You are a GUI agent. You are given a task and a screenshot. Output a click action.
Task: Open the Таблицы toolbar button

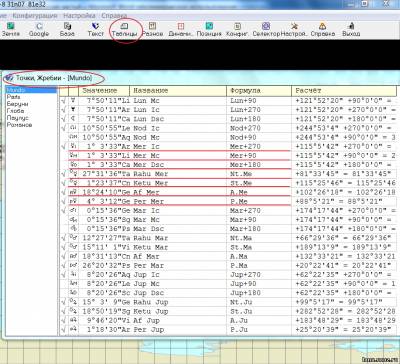124,29
